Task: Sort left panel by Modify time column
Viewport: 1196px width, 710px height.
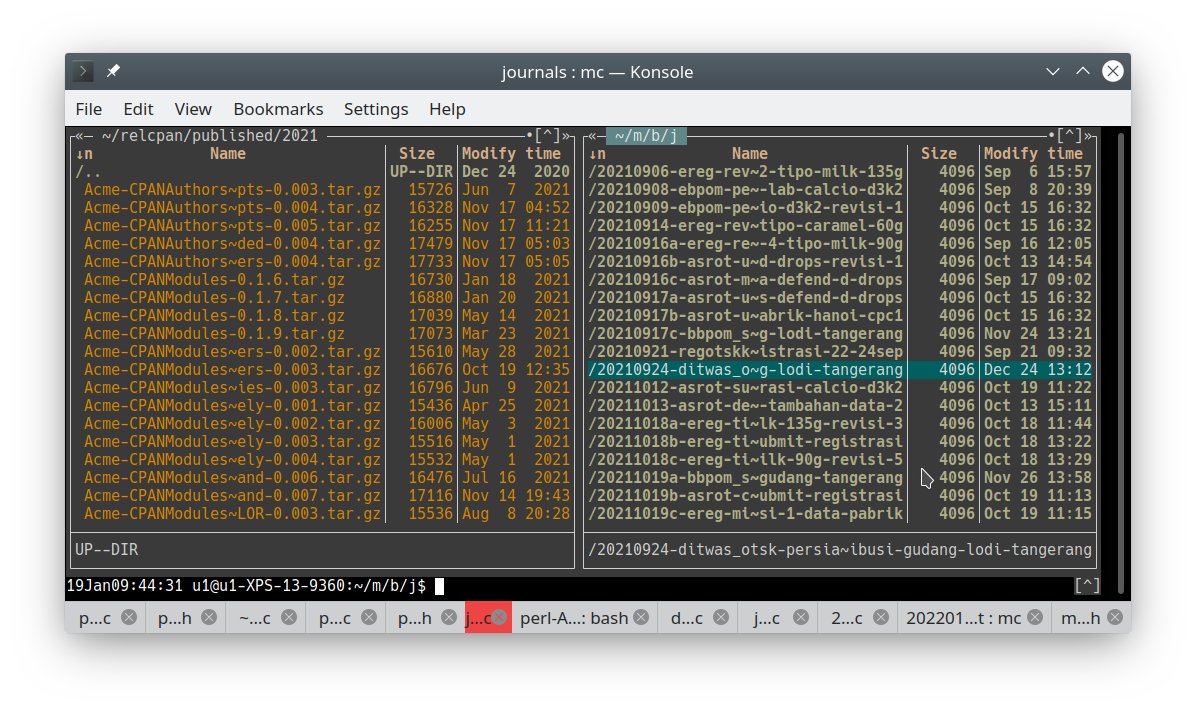Action: [511, 154]
